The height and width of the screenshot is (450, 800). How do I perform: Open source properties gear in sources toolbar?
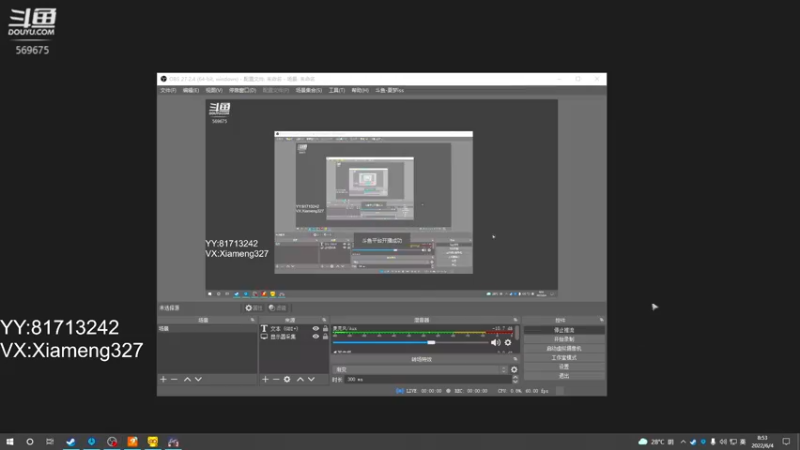(x=287, y=380)
